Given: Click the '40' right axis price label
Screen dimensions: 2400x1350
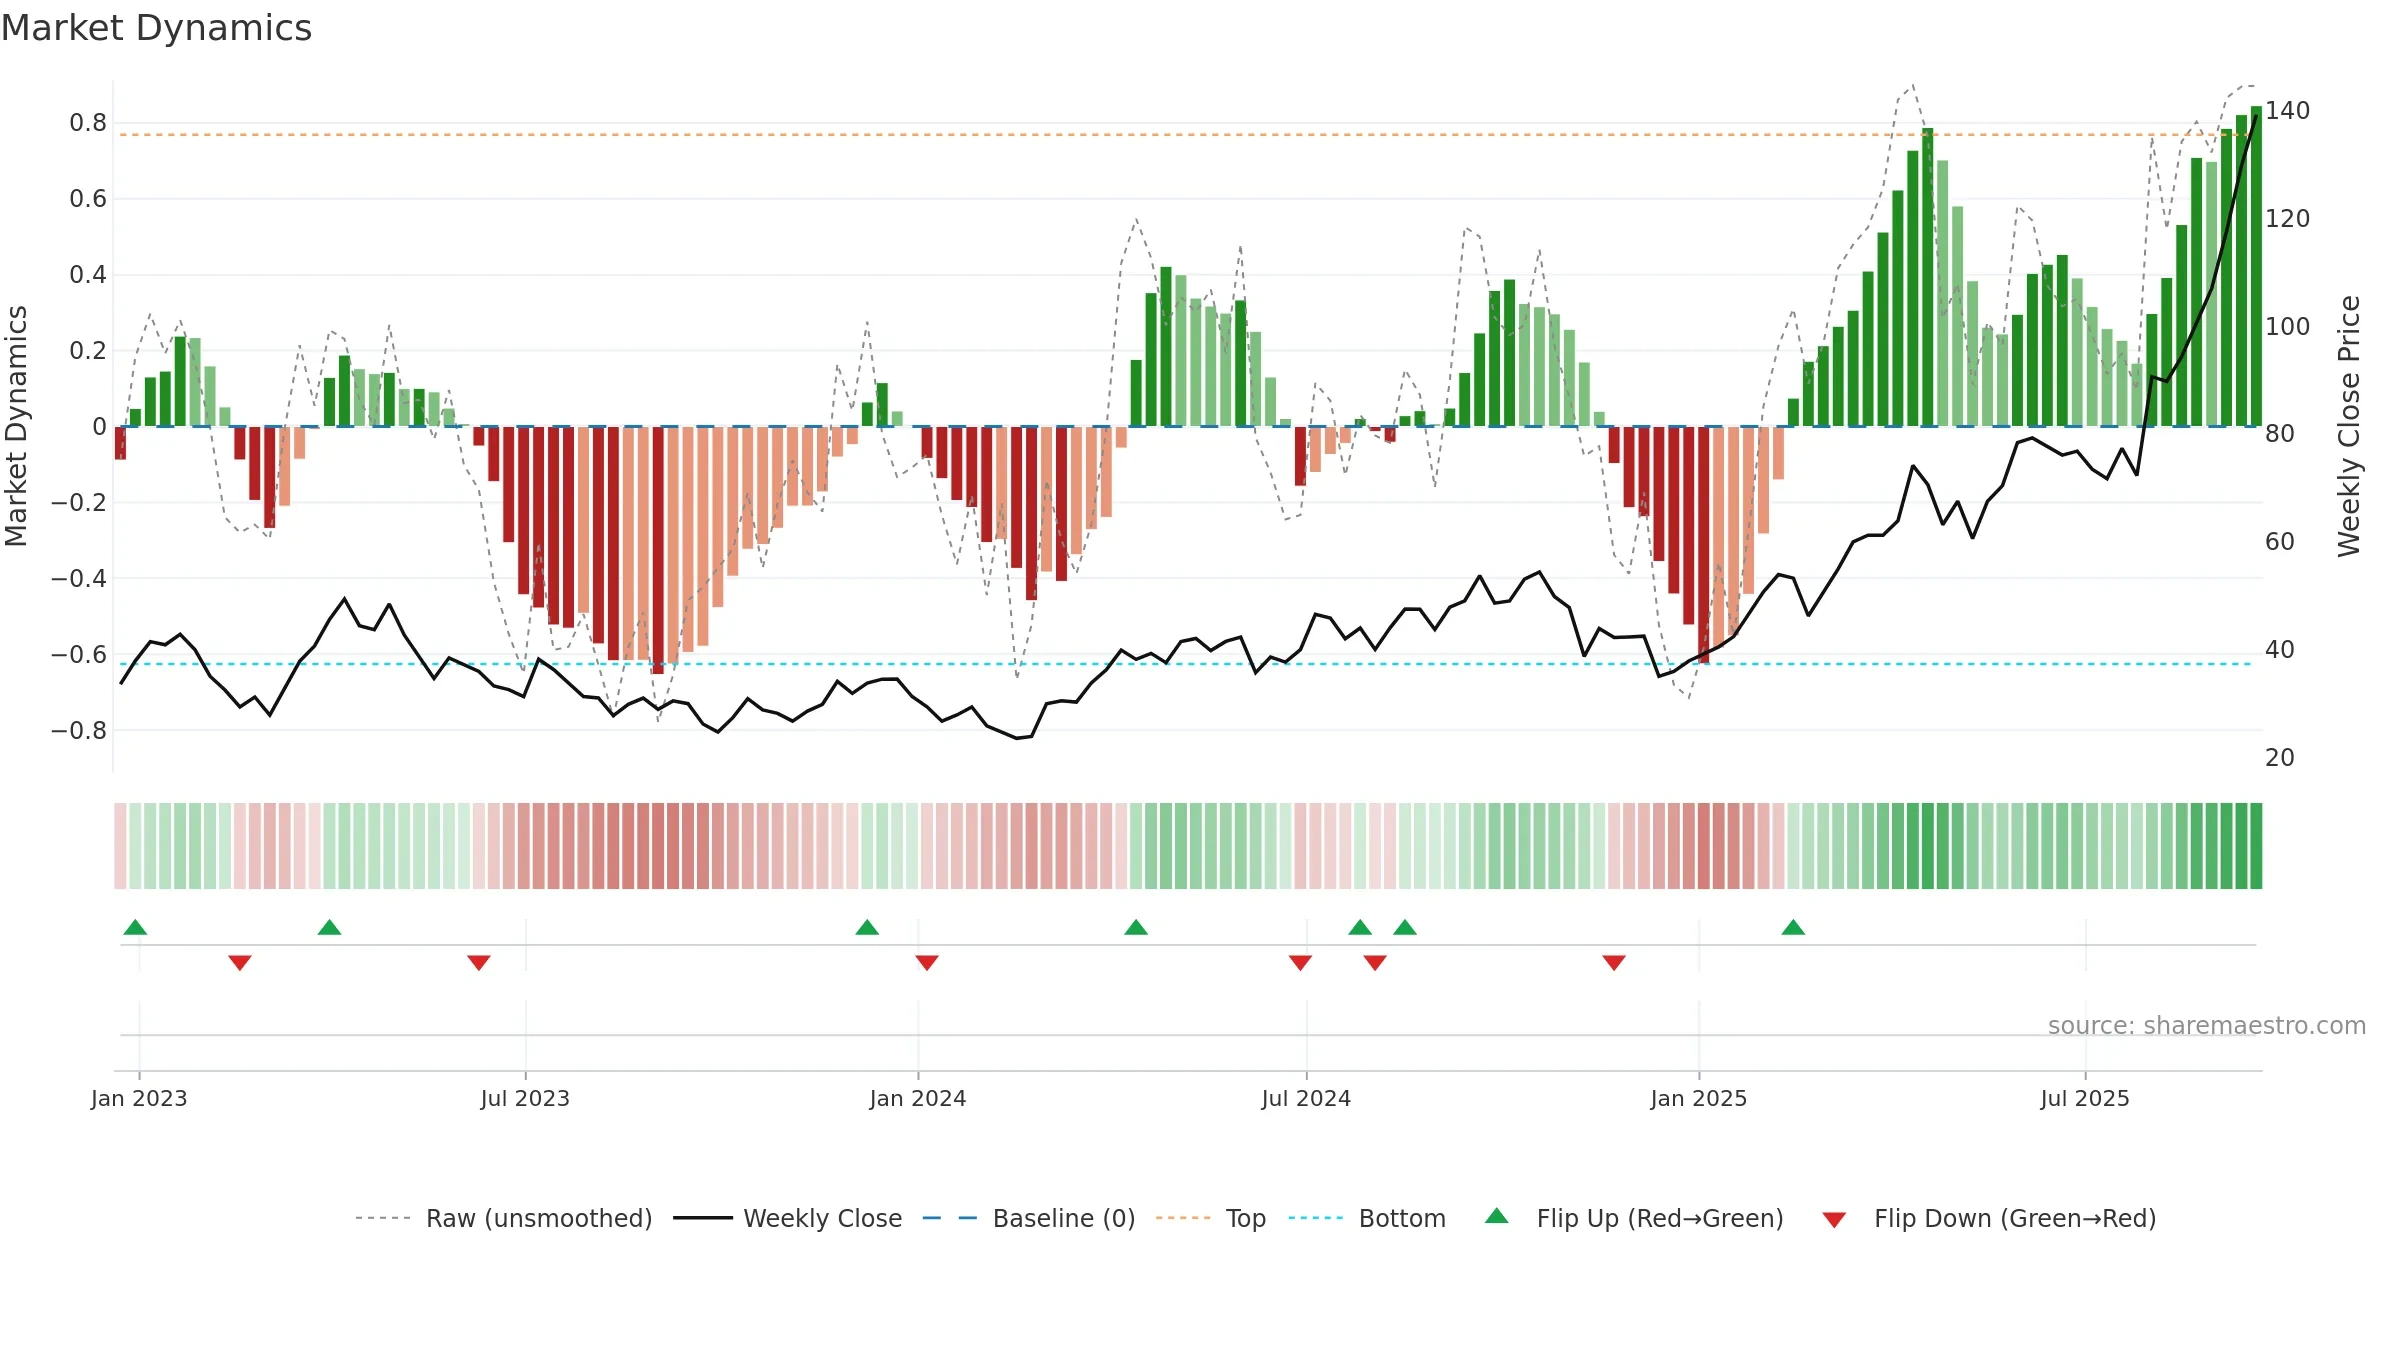Looking at the screenshot, I should [x=2280, y=650].
